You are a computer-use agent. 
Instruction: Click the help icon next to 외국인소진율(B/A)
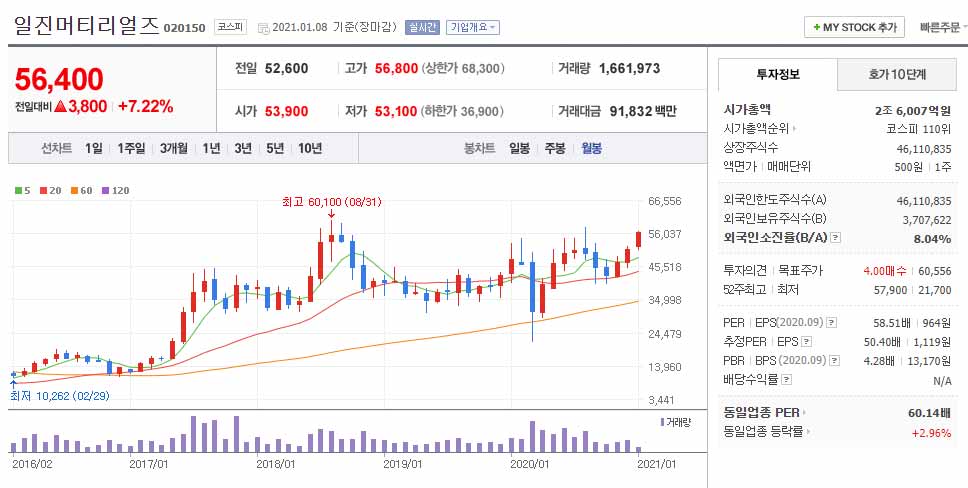pos(836,238)
